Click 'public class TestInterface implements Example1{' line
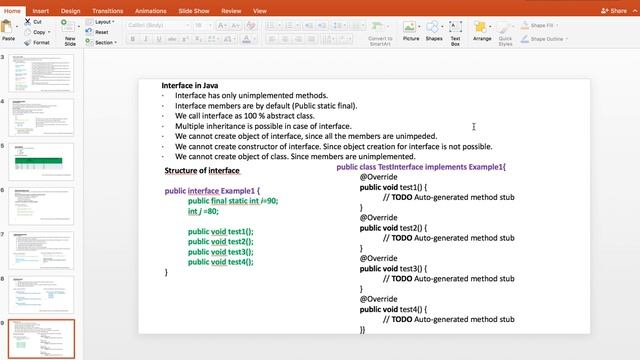The height and width of the screenshot is (360, 640). pos(421,167)
